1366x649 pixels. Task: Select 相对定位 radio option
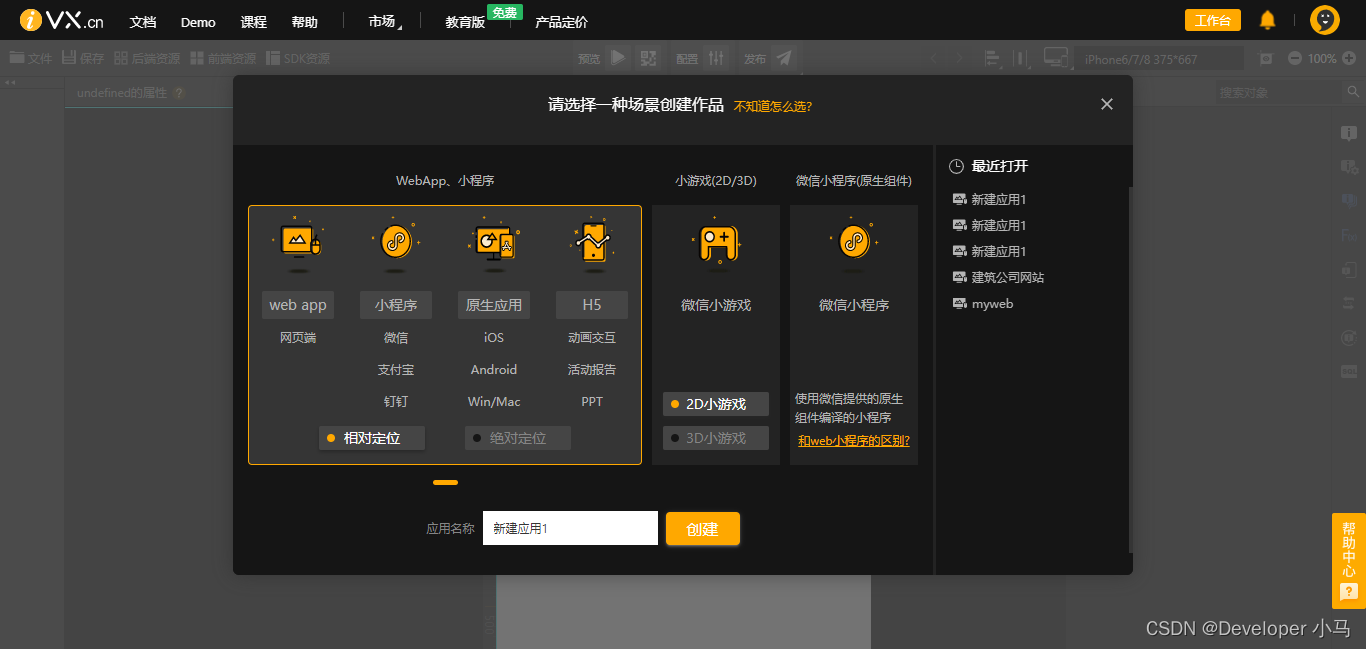pyautogui.click(x=372, y=438)
